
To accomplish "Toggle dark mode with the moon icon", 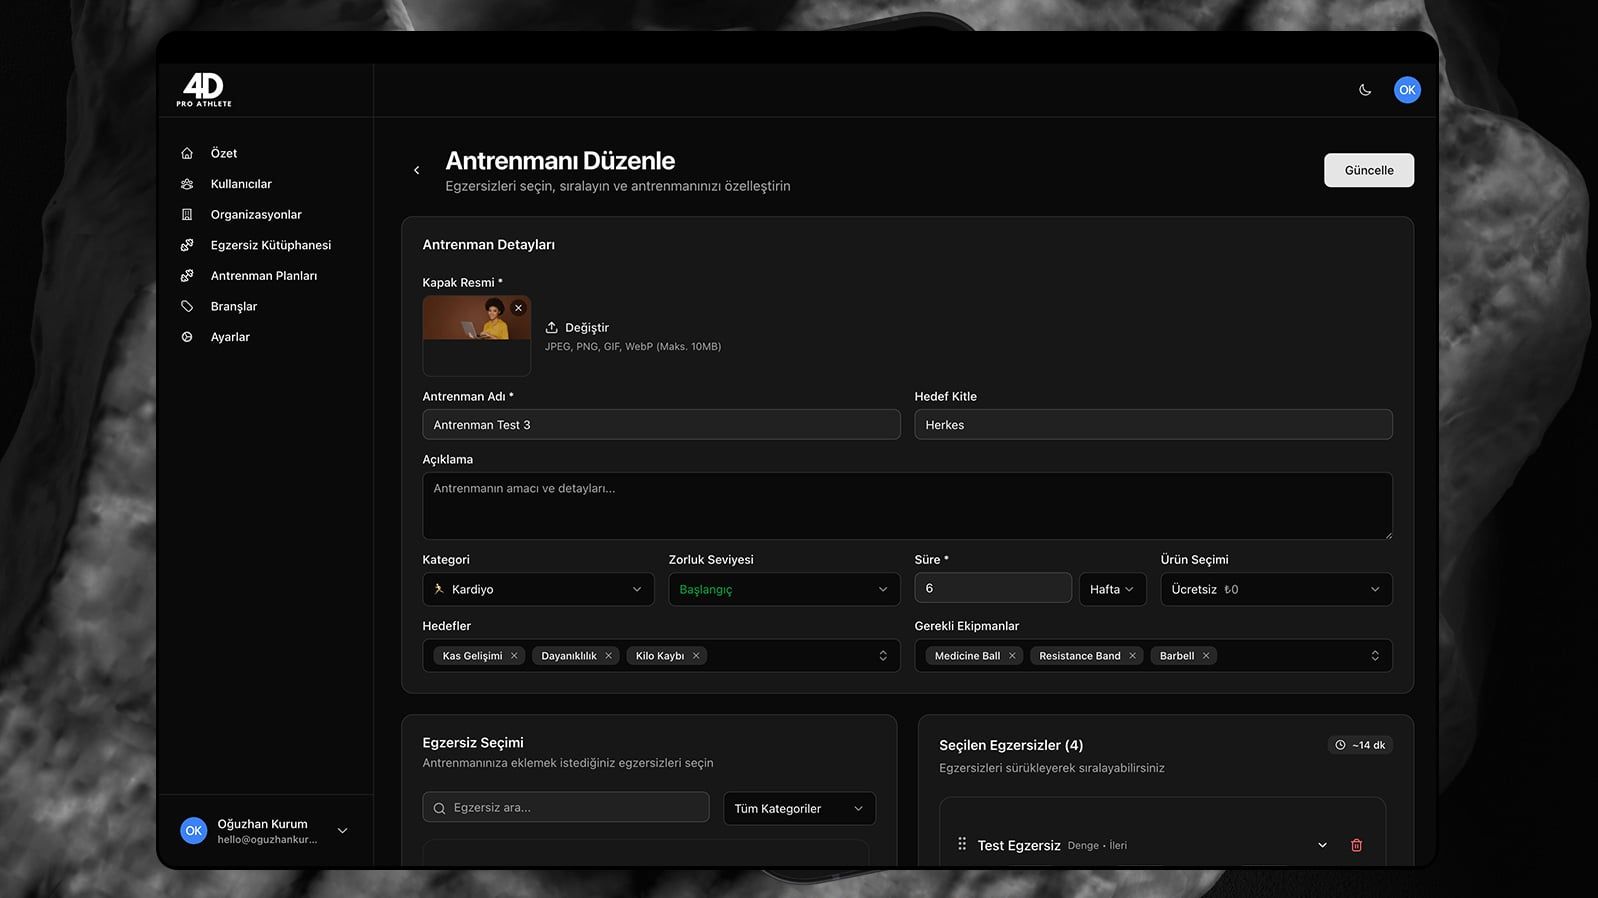I will [x=1365, y=90].
